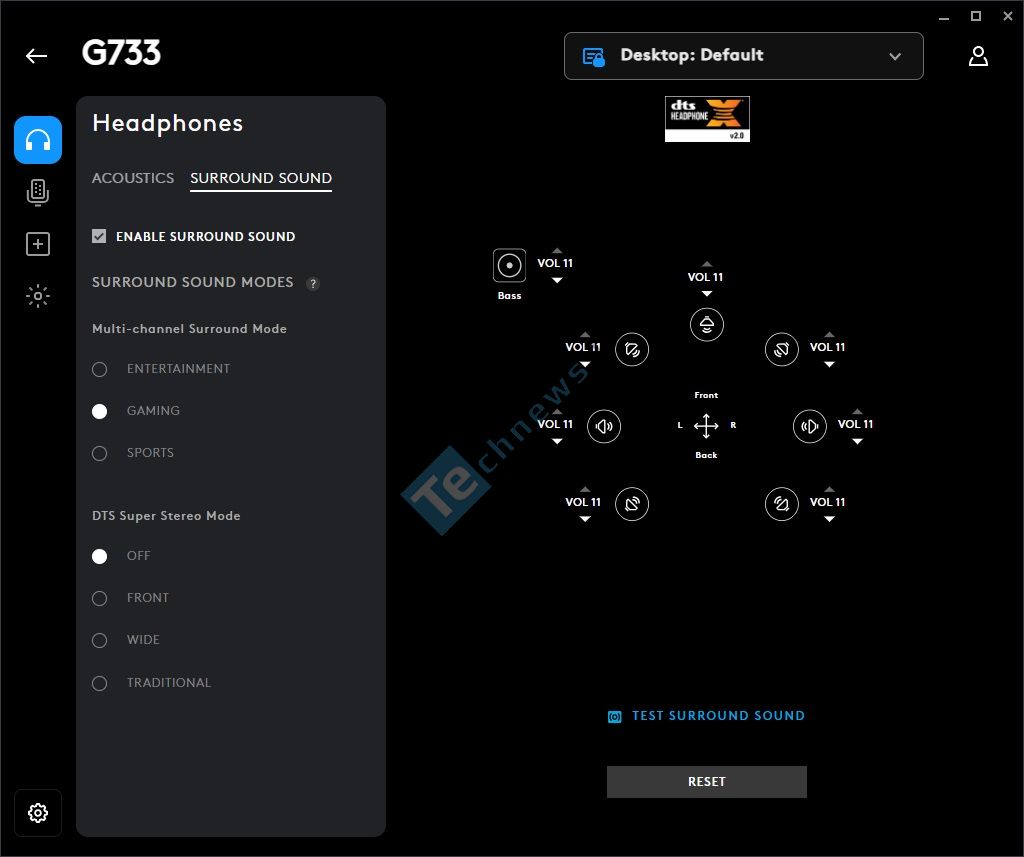Select the Sports surround mode
Screen dimensions: 1024x857
(99, 453)
